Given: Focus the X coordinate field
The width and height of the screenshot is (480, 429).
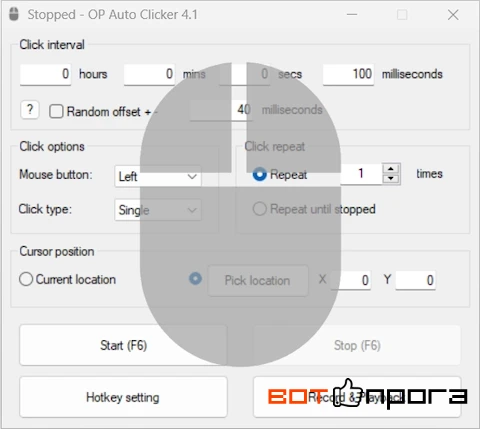Looking at the screenshot, I should coord(351,280).
